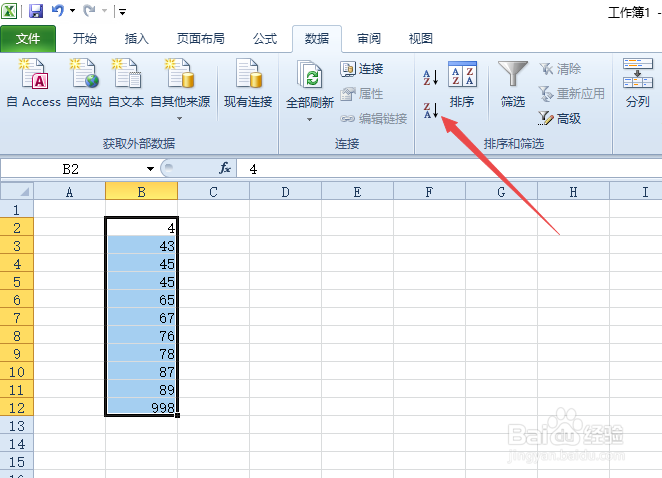Import data using 自文本 icon
The width and height of the screenshot is (662, 478).
[126, 84]
